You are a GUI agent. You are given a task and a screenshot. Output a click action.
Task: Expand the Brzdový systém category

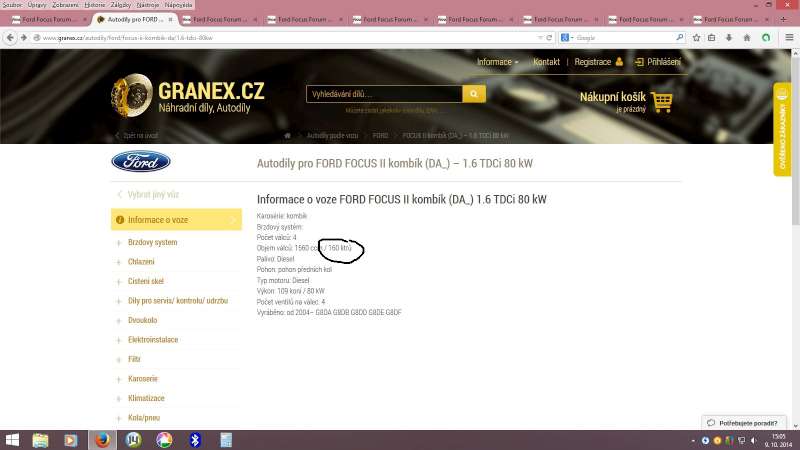152,242
